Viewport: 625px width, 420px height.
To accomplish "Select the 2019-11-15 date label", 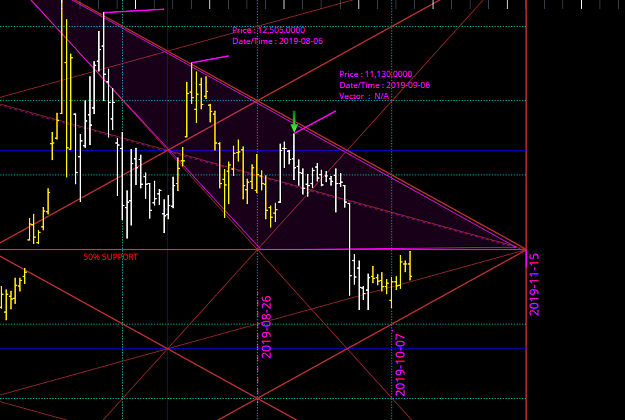I will 534,284.
